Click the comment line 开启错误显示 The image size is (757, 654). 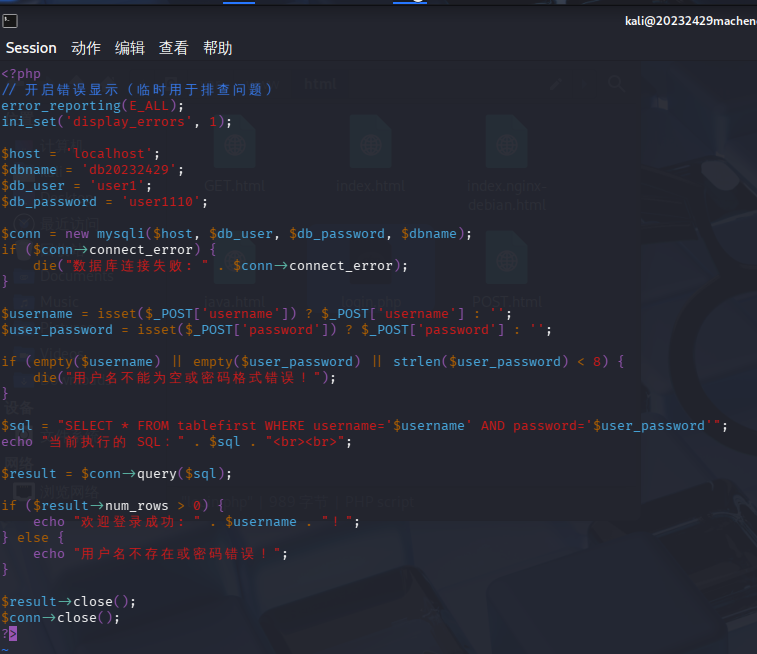pyautogui.click(x=137, y=90)
